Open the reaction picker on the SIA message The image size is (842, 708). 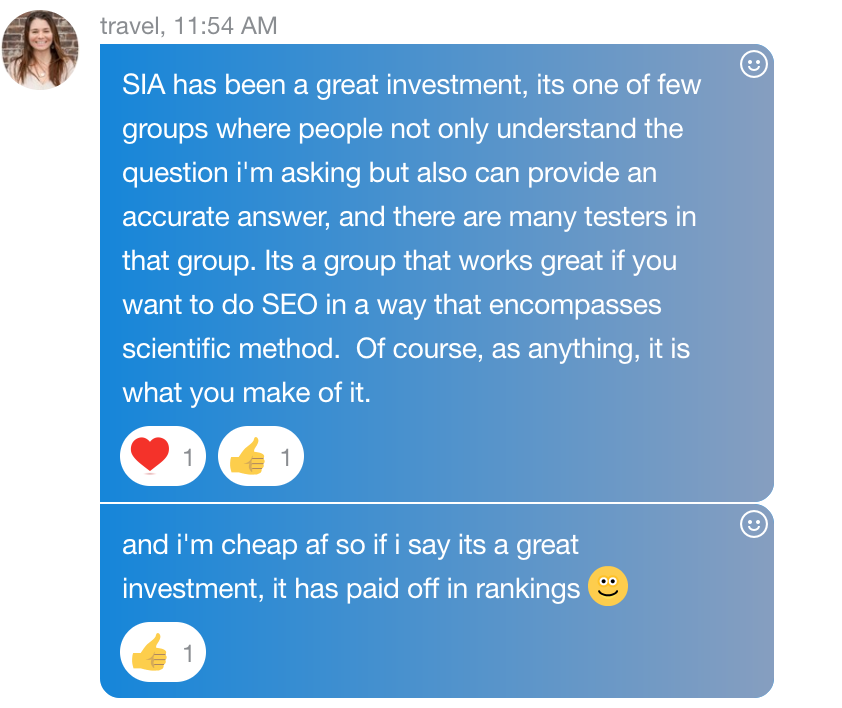point(754,65)
